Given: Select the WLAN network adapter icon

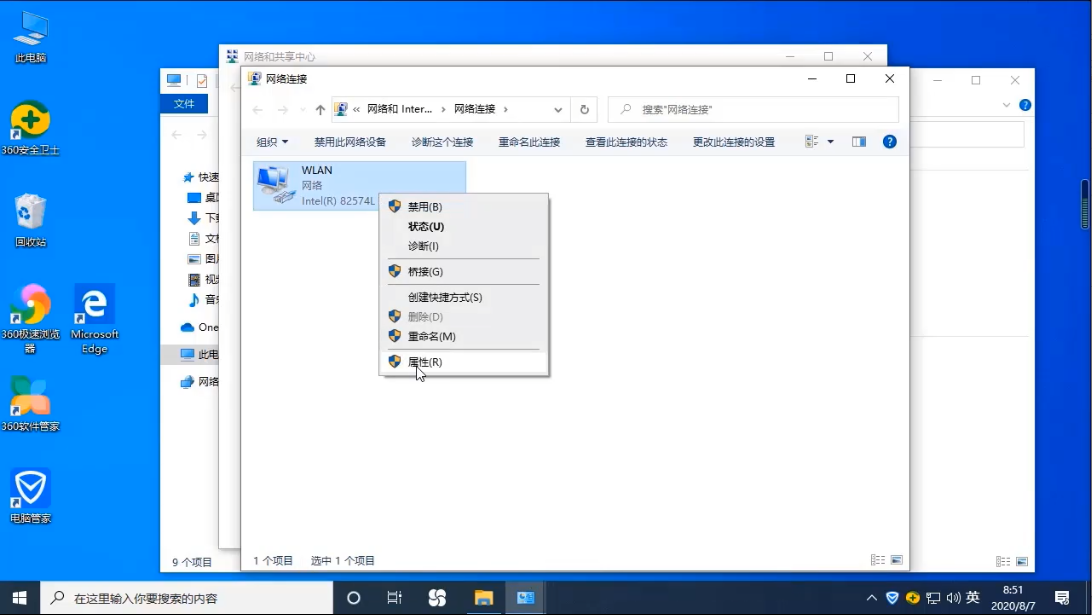Looking at the screenshot, I should (273, 185).
